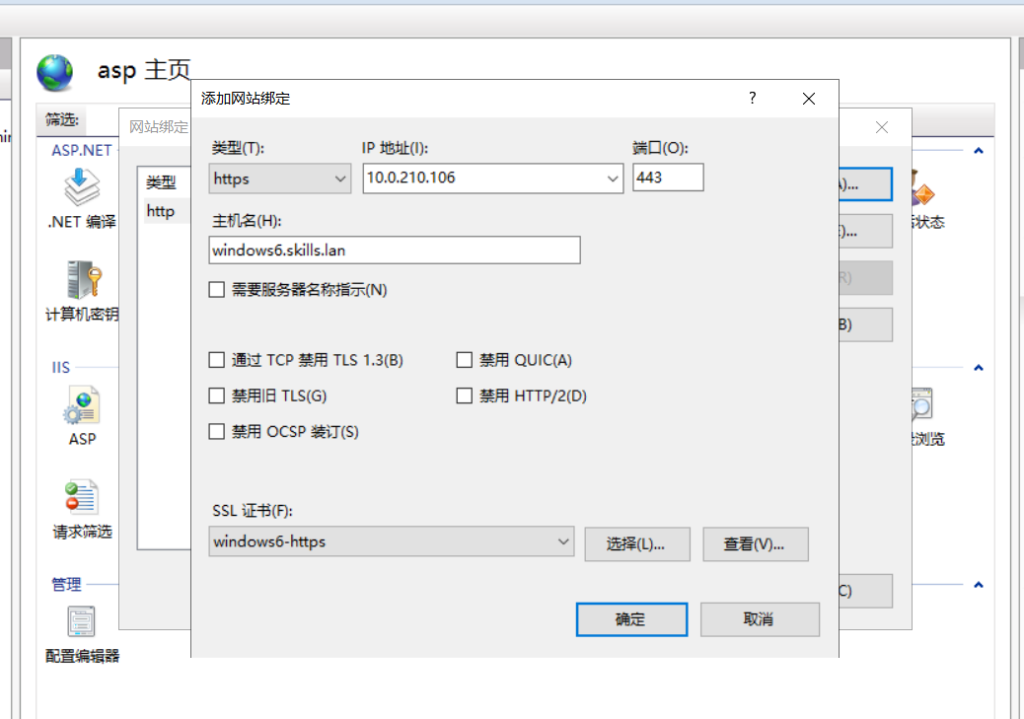This screenshot has width=1024, height=719.
Task: Click the 查看(V)... certificate button
Action: 755,544
